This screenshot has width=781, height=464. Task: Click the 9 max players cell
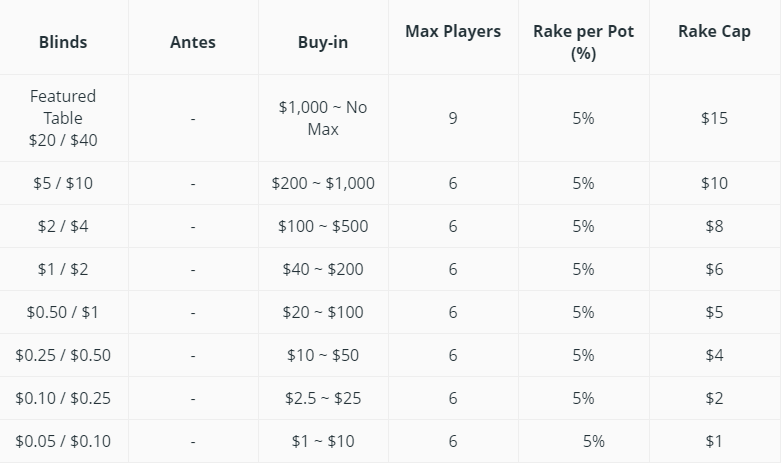[453, 118]
